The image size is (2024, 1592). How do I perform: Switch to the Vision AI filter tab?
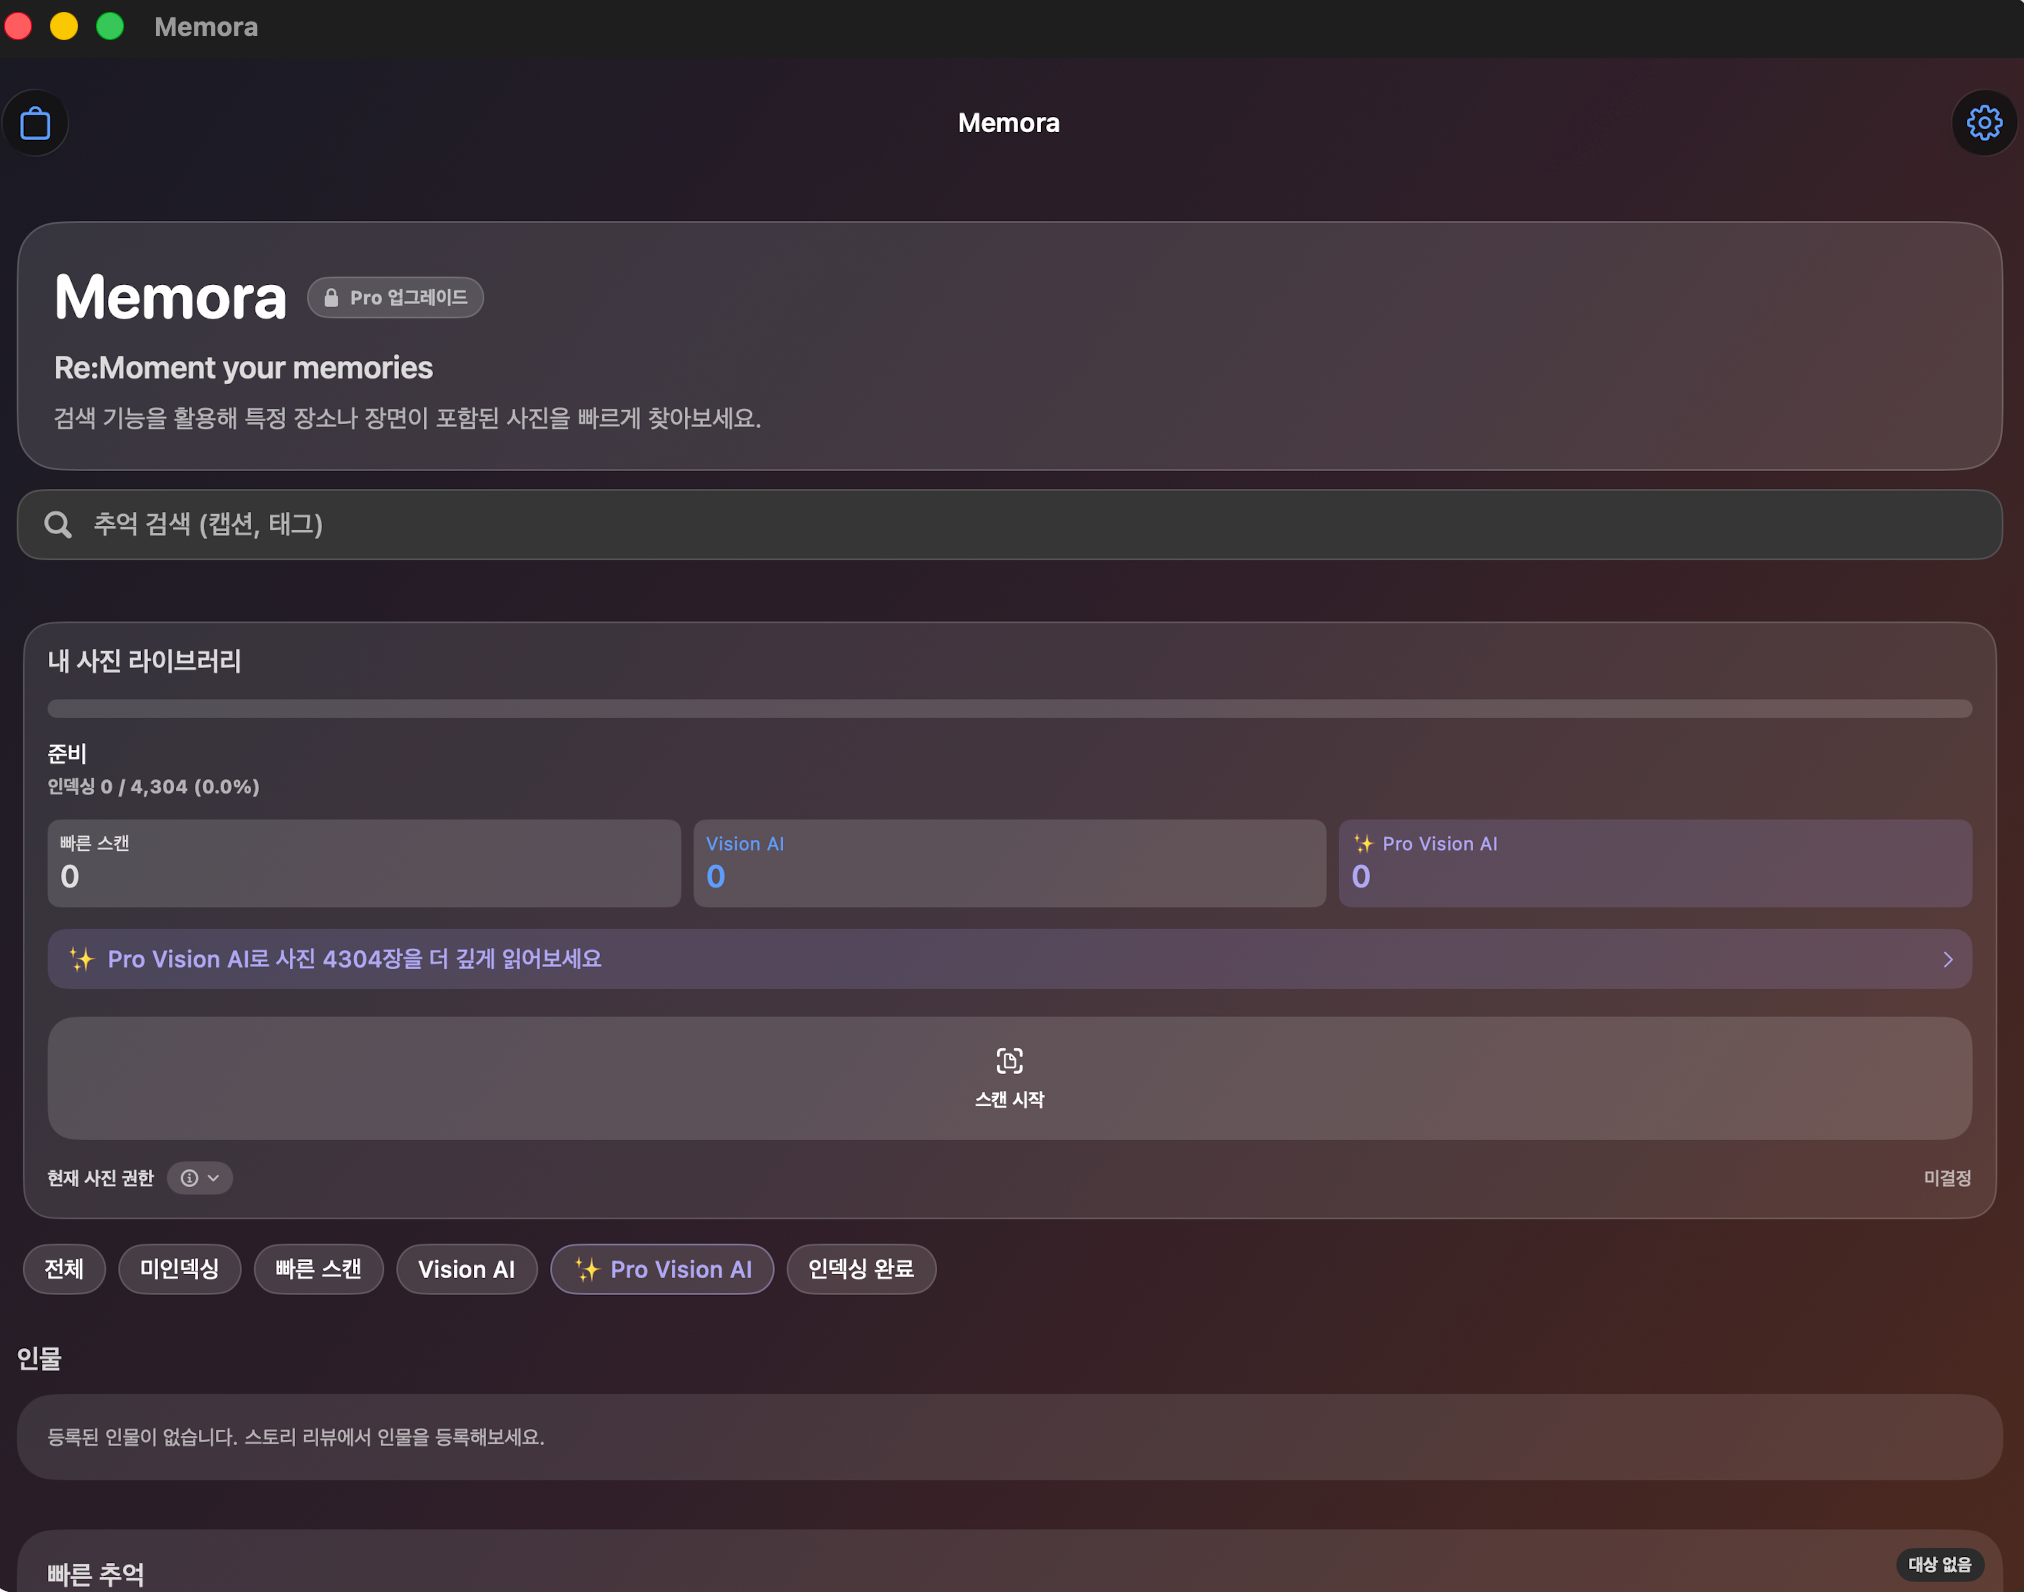pyautogui.click(x=467, y=1269)
